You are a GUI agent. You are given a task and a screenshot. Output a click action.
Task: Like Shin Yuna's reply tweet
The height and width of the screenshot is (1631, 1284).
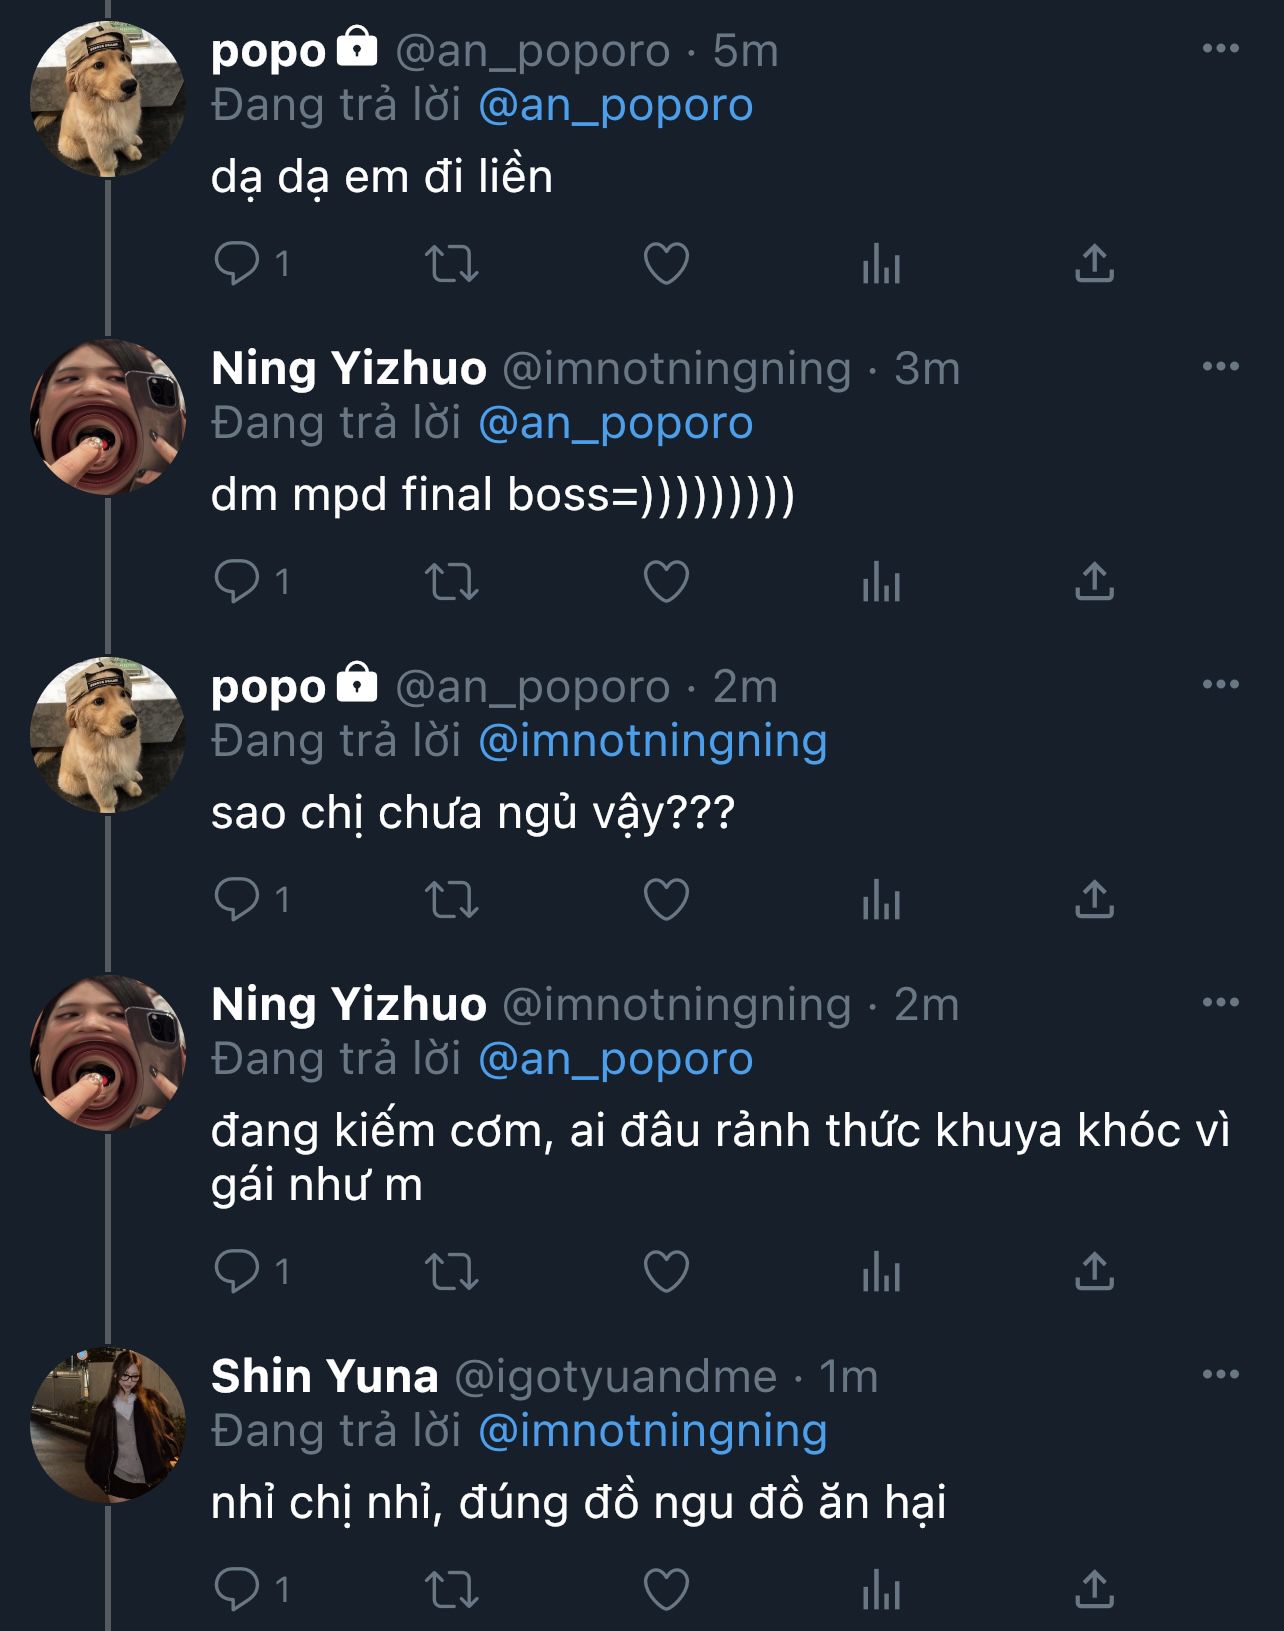click(x=666, y=1588)
